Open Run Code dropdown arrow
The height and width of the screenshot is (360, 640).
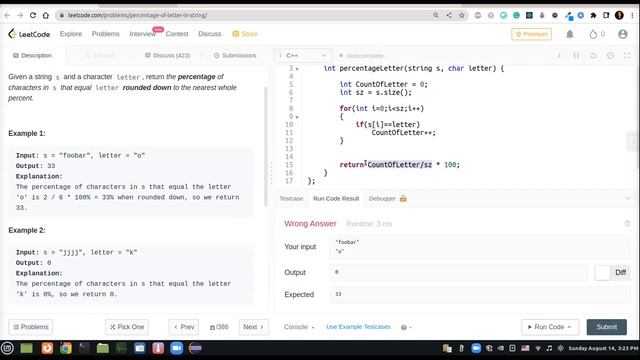click(x=569, y=327)
